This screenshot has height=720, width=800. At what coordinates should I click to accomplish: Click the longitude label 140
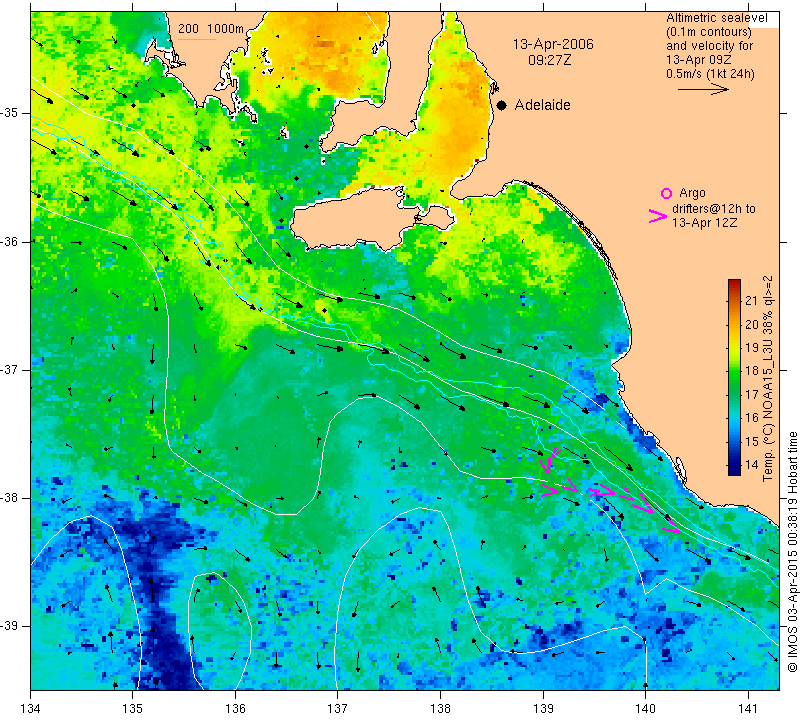point(645,709)
